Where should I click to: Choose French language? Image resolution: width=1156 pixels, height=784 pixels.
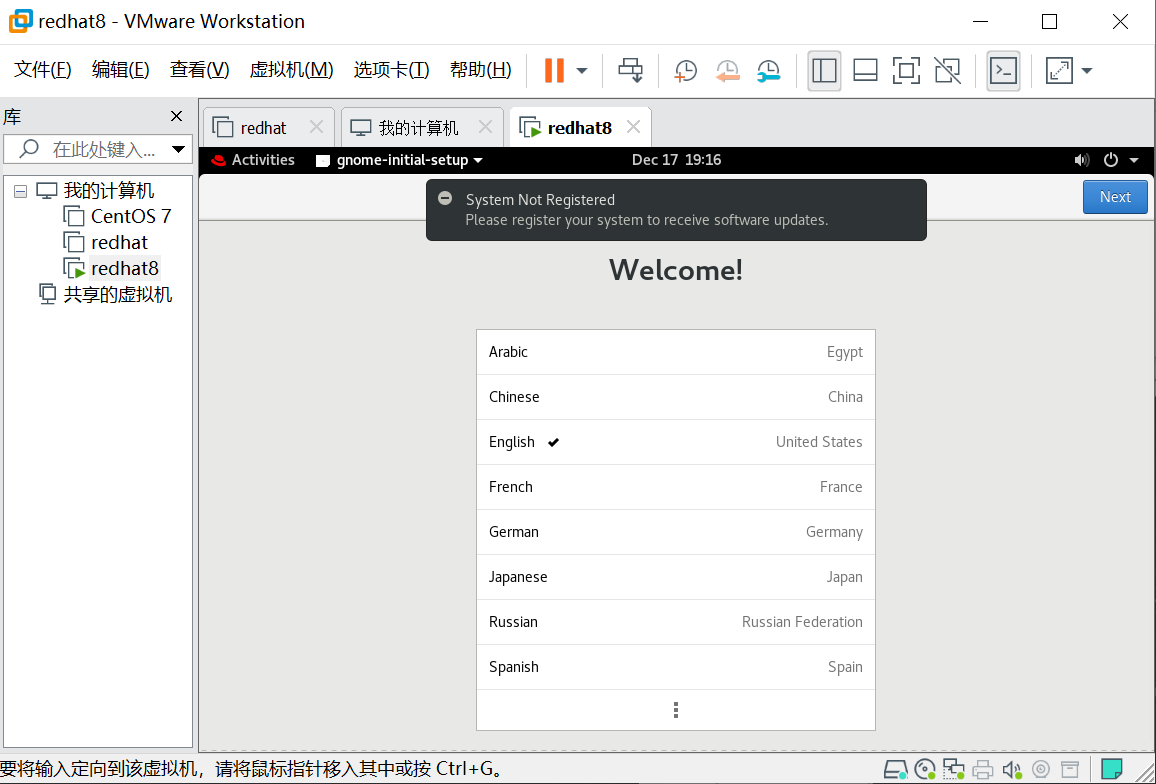click(x=675, y=488)
